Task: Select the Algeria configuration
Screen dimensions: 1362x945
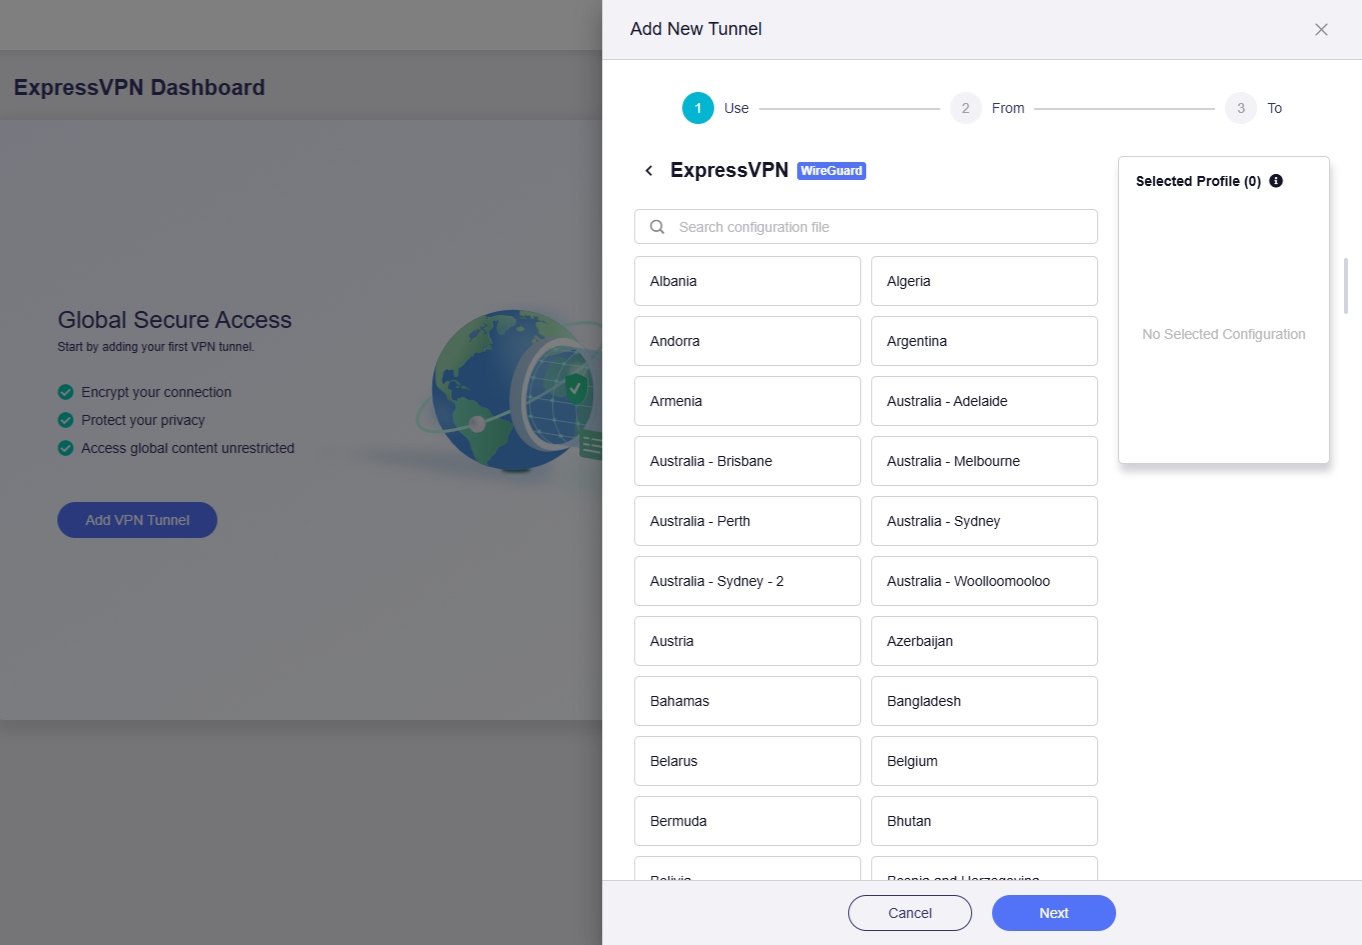Action: pos(984,281)
